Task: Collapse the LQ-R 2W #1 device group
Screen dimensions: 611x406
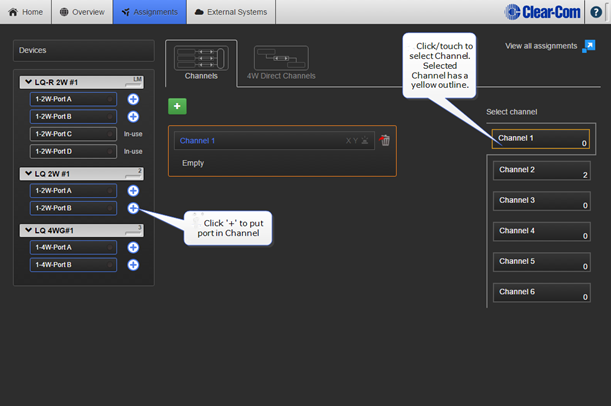Action: (26, 81)
